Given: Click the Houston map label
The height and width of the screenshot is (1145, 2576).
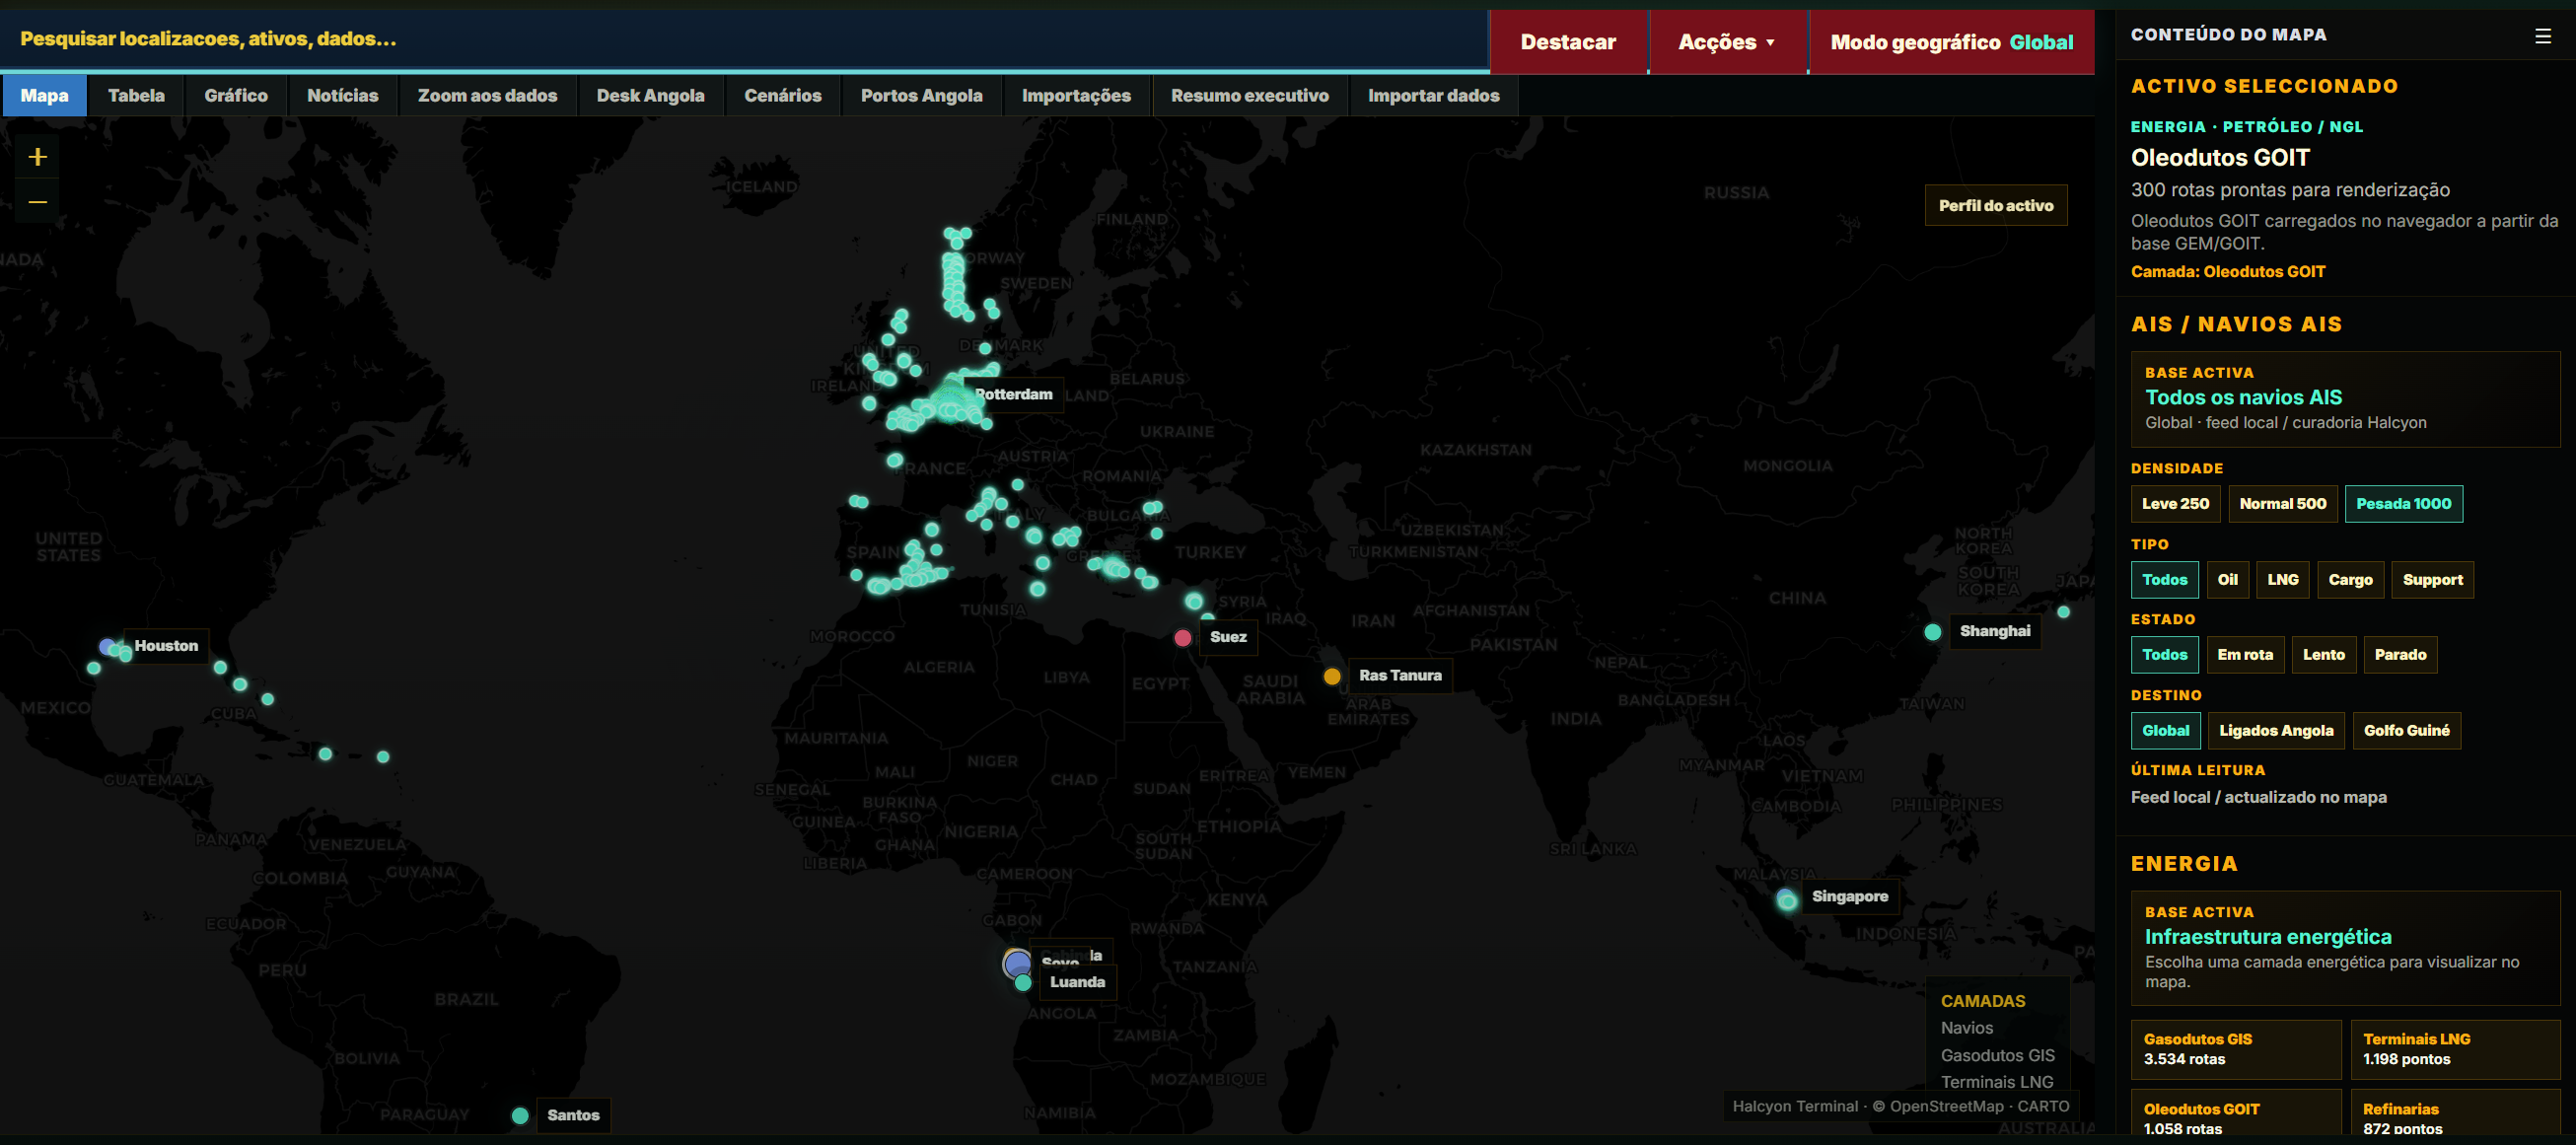Looking at the screenshot, I should point(166,647).
